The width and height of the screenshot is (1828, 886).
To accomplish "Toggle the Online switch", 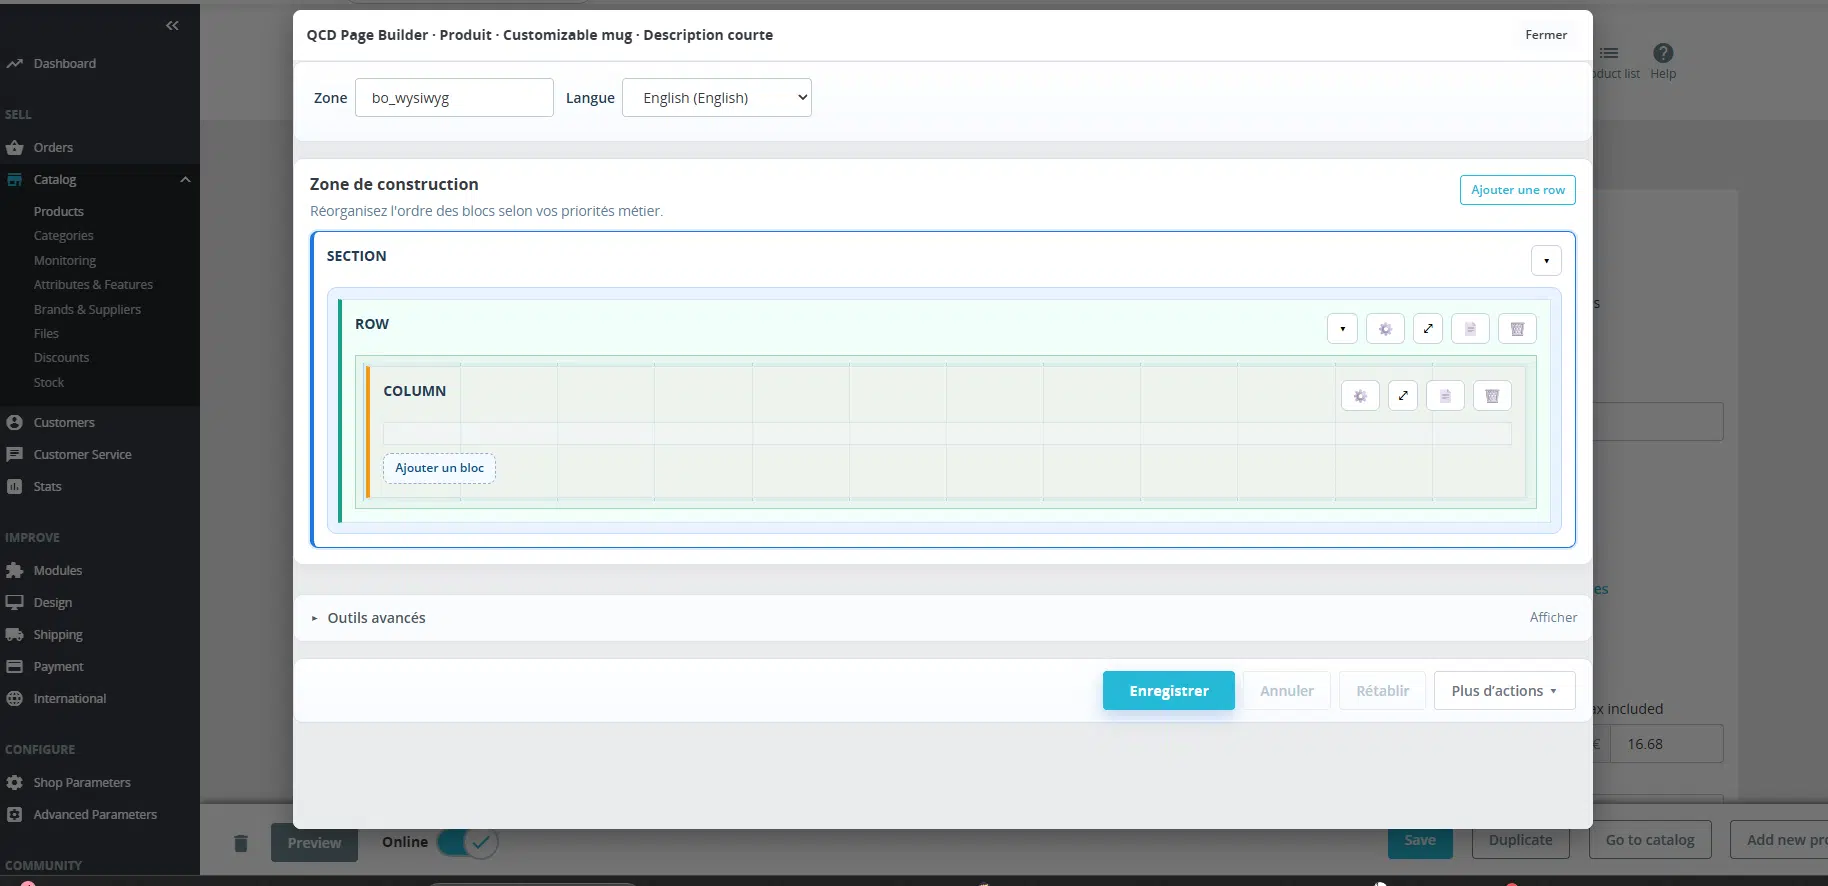I will pyautogui.click(x=467, y=842).
